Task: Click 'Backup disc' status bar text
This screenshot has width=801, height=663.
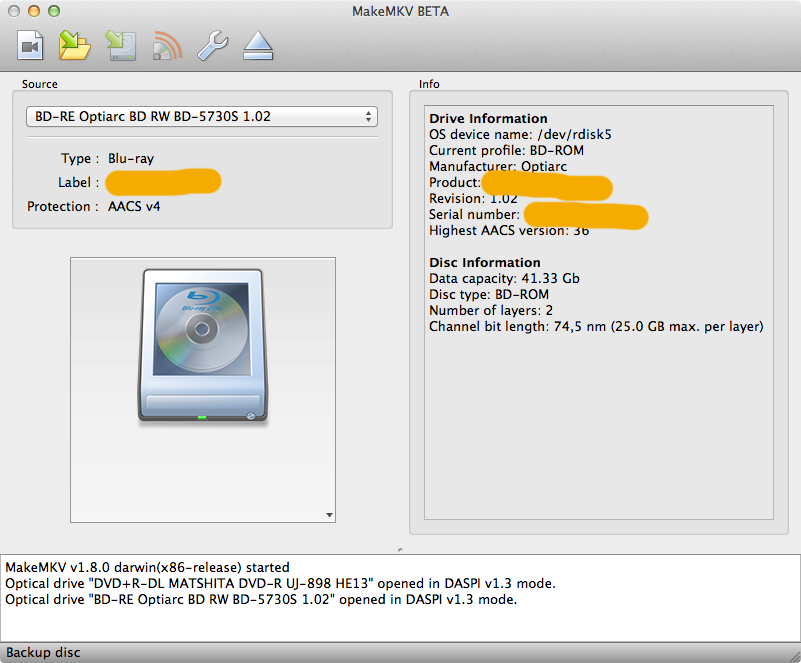Action: pyautogui.click(x=43, y=652)
